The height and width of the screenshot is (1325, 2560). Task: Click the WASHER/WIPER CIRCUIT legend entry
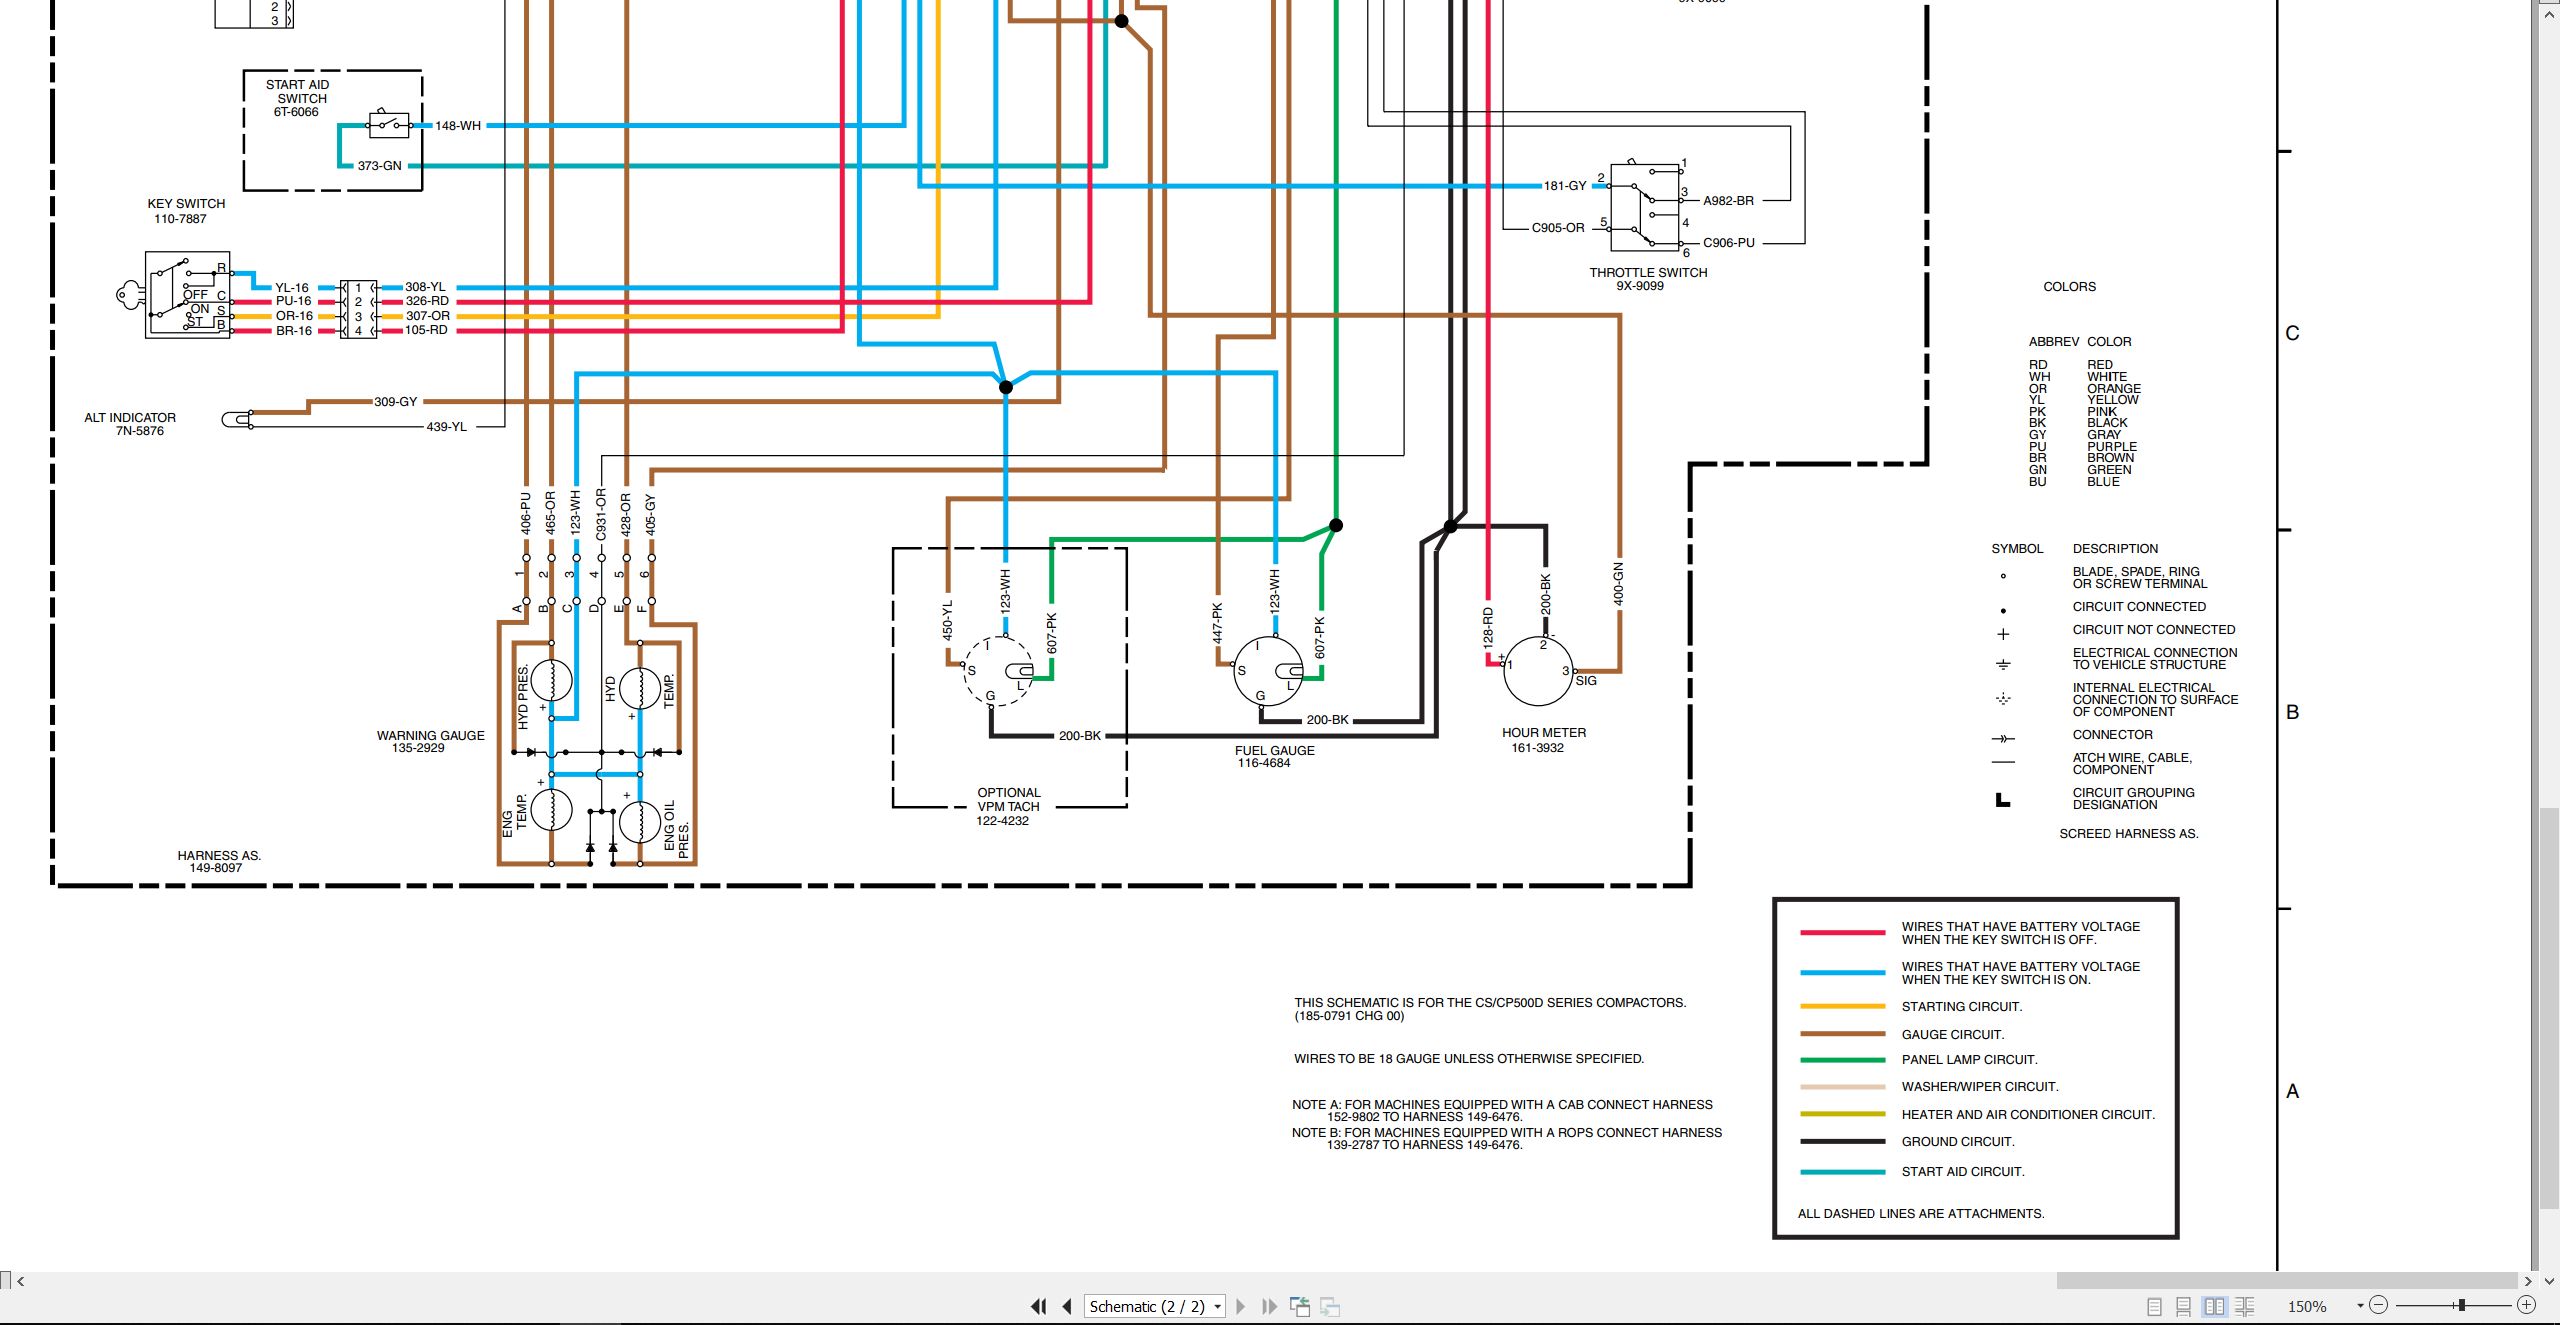pos(1980,1087)
